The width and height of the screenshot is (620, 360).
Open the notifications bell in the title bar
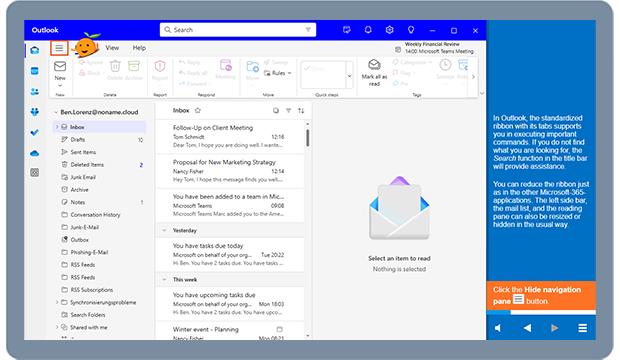(368, 30)
